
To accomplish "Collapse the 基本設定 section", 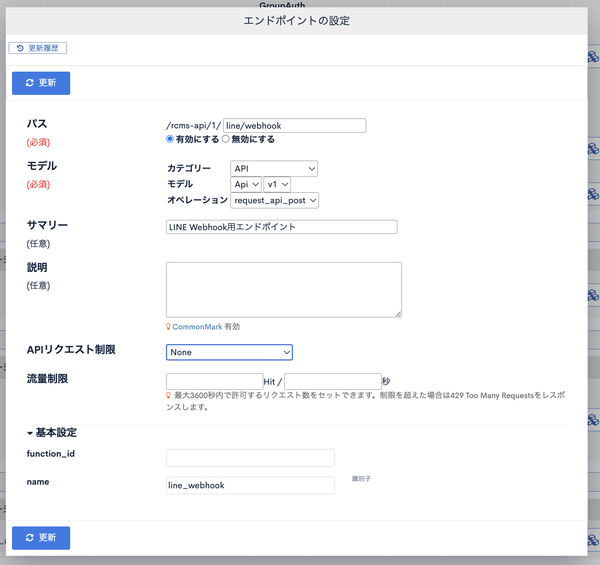I will [52, 433].
